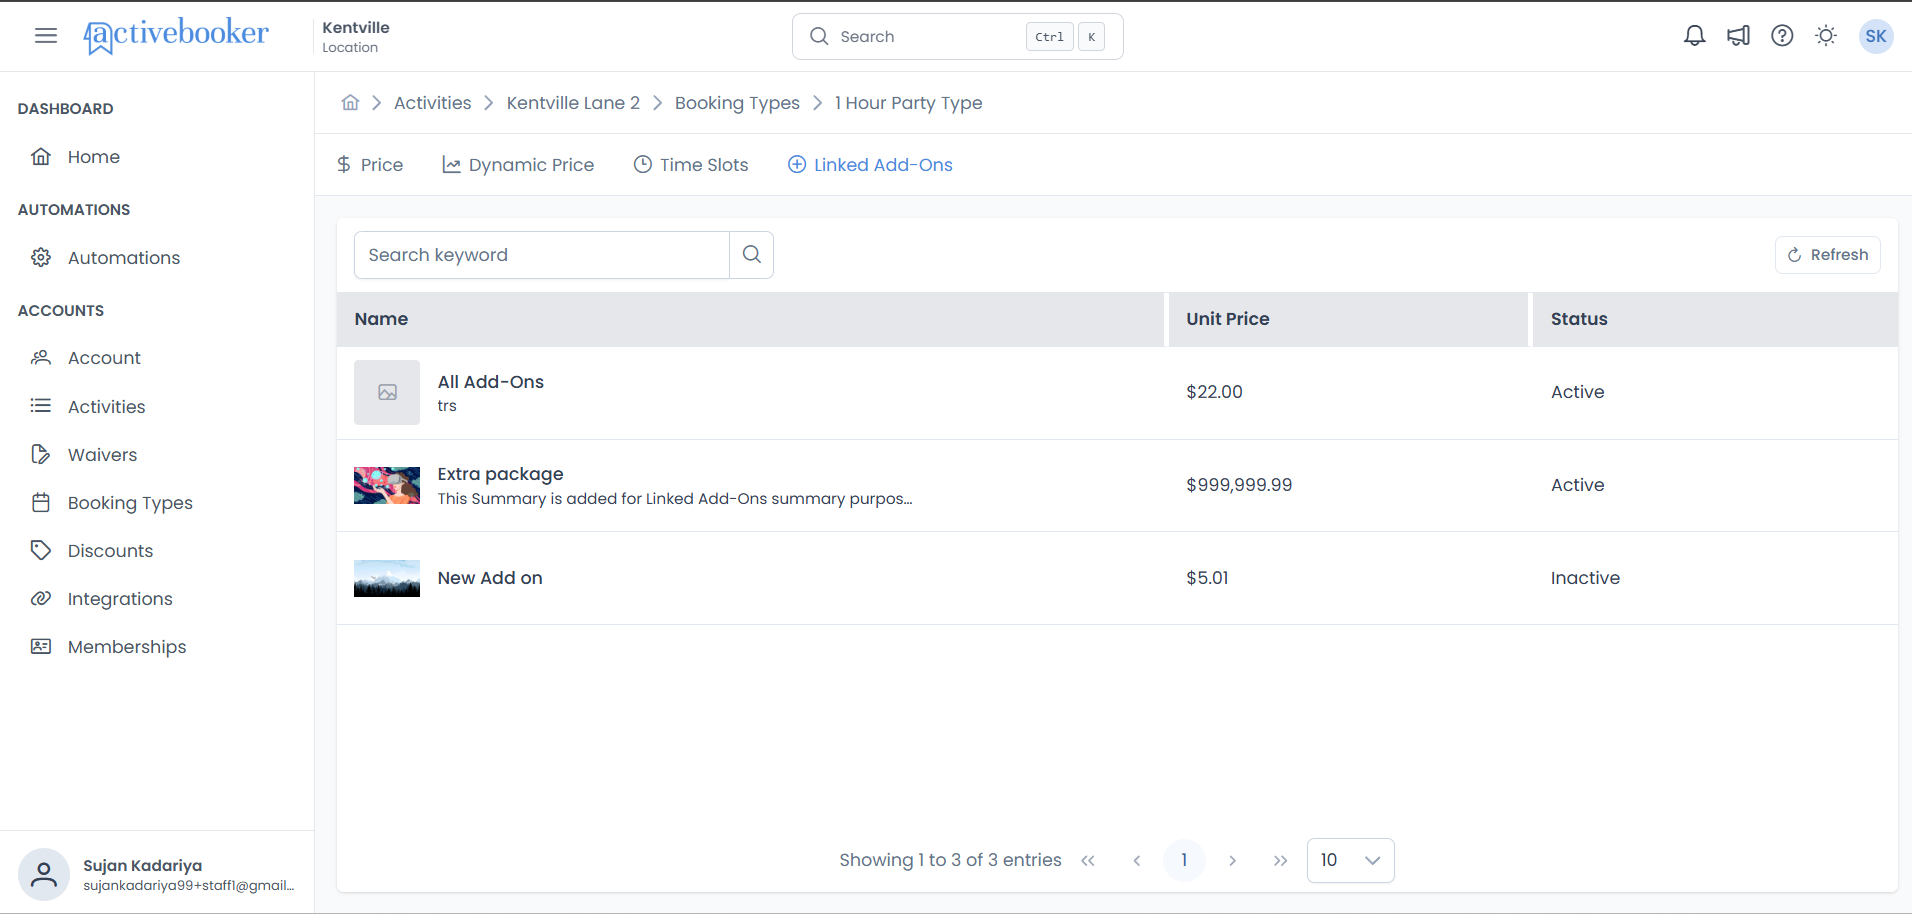The height and width of the screenshot is (914, 1912).
Task: Click the Discounts tag icon
Action: [x=41, y=550]
